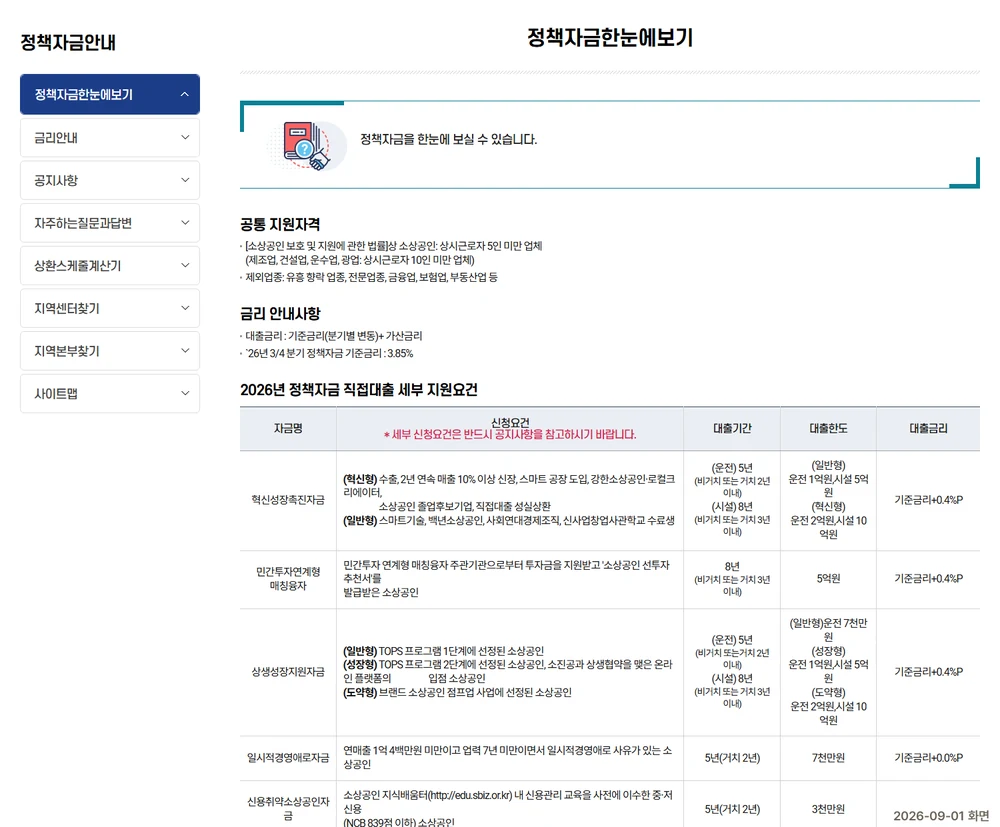
Task: Open the 공지사항 sidebar menu
Action: (110, 180)
